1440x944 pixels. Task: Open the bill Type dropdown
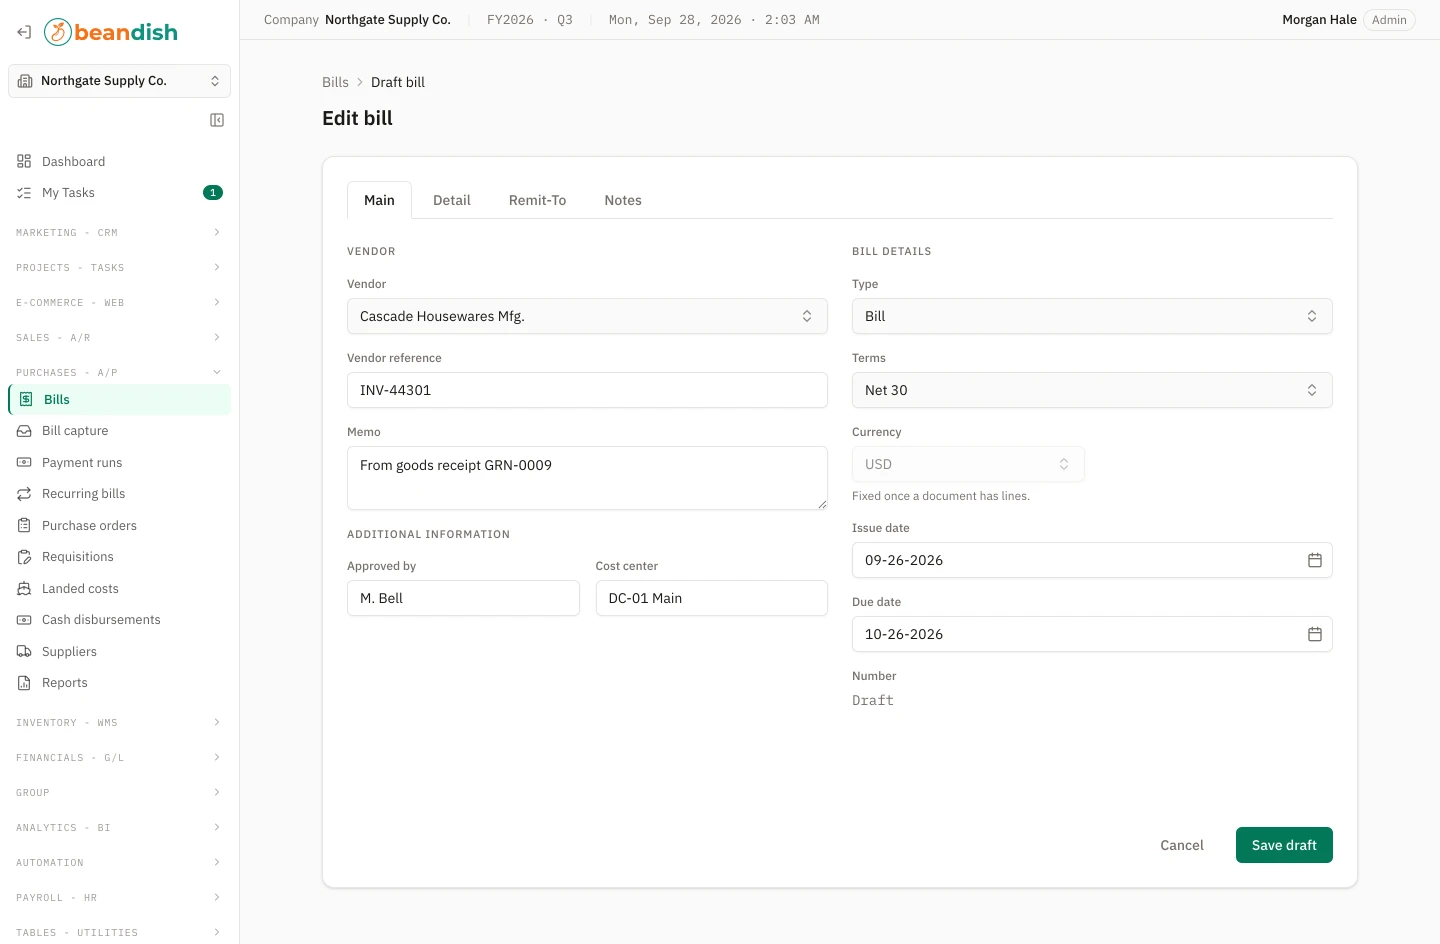[1092, 316]
